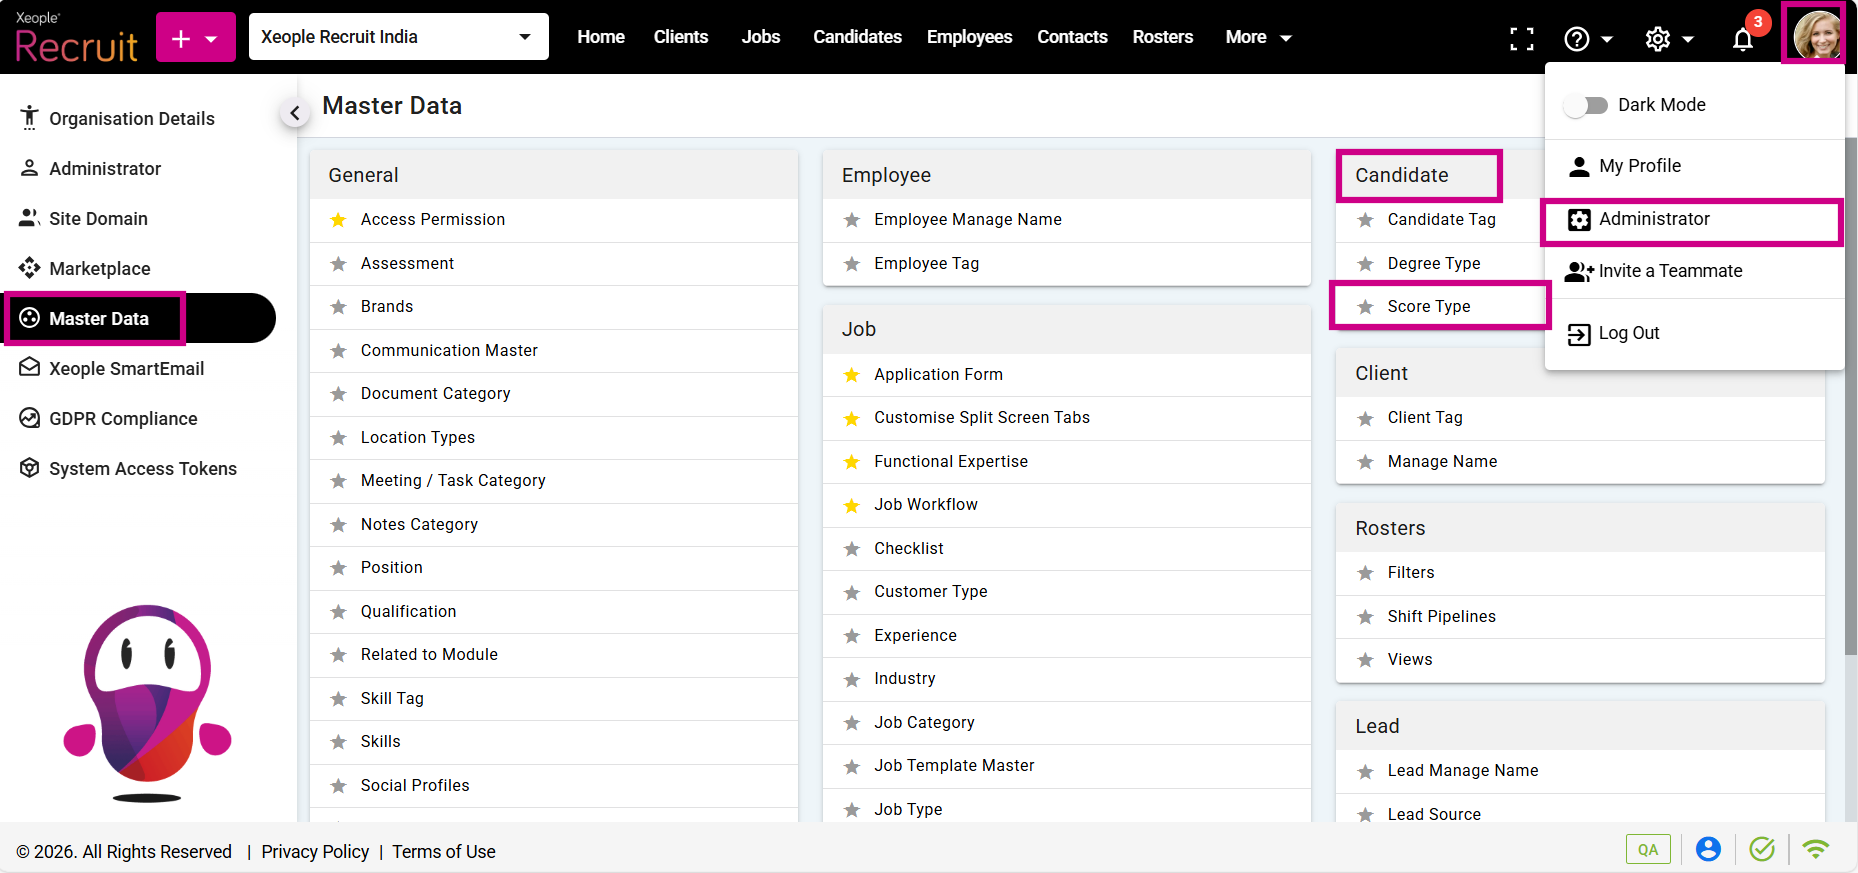Viewport: 1858px width, 873px height.
Task: Expand the More navigation menu
Action: pyautogui.click(x=1258, y=37)
